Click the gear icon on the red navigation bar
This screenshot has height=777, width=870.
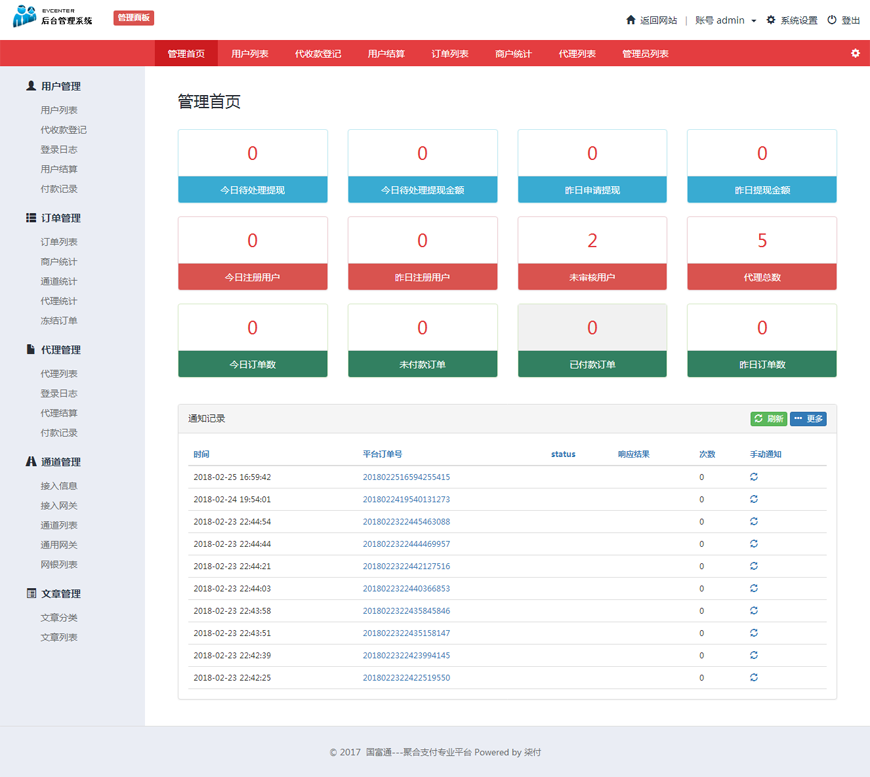pyautogui.click(x=855, y=53)
